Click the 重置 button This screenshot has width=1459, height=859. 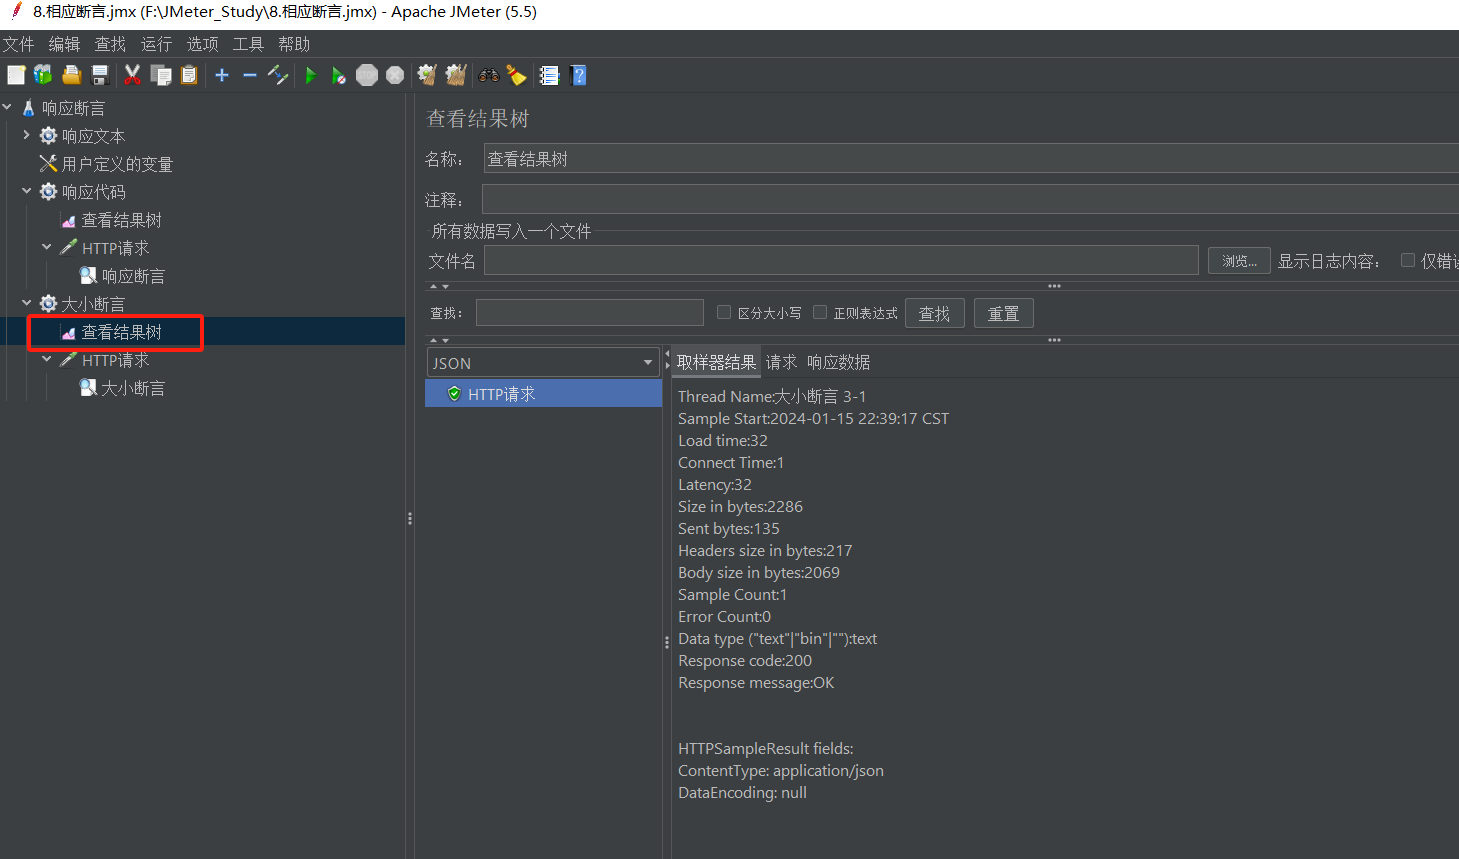1003,313
